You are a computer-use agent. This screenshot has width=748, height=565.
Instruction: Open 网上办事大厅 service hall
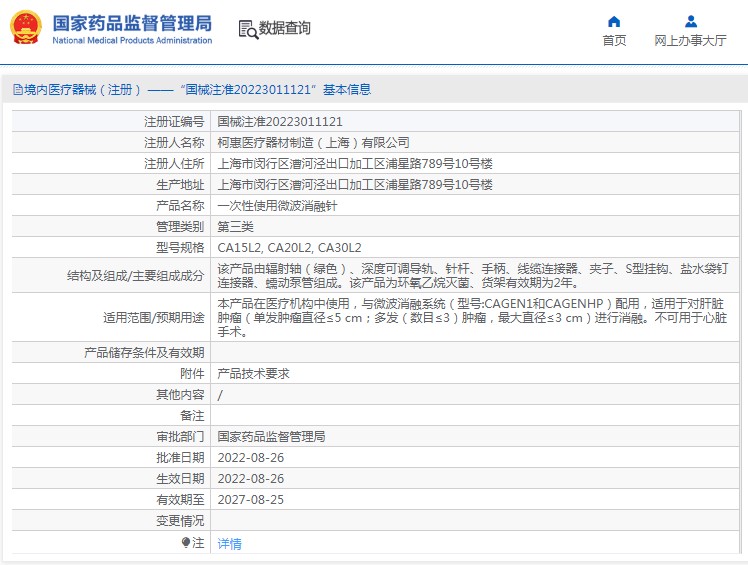click(x=690, y=41)
